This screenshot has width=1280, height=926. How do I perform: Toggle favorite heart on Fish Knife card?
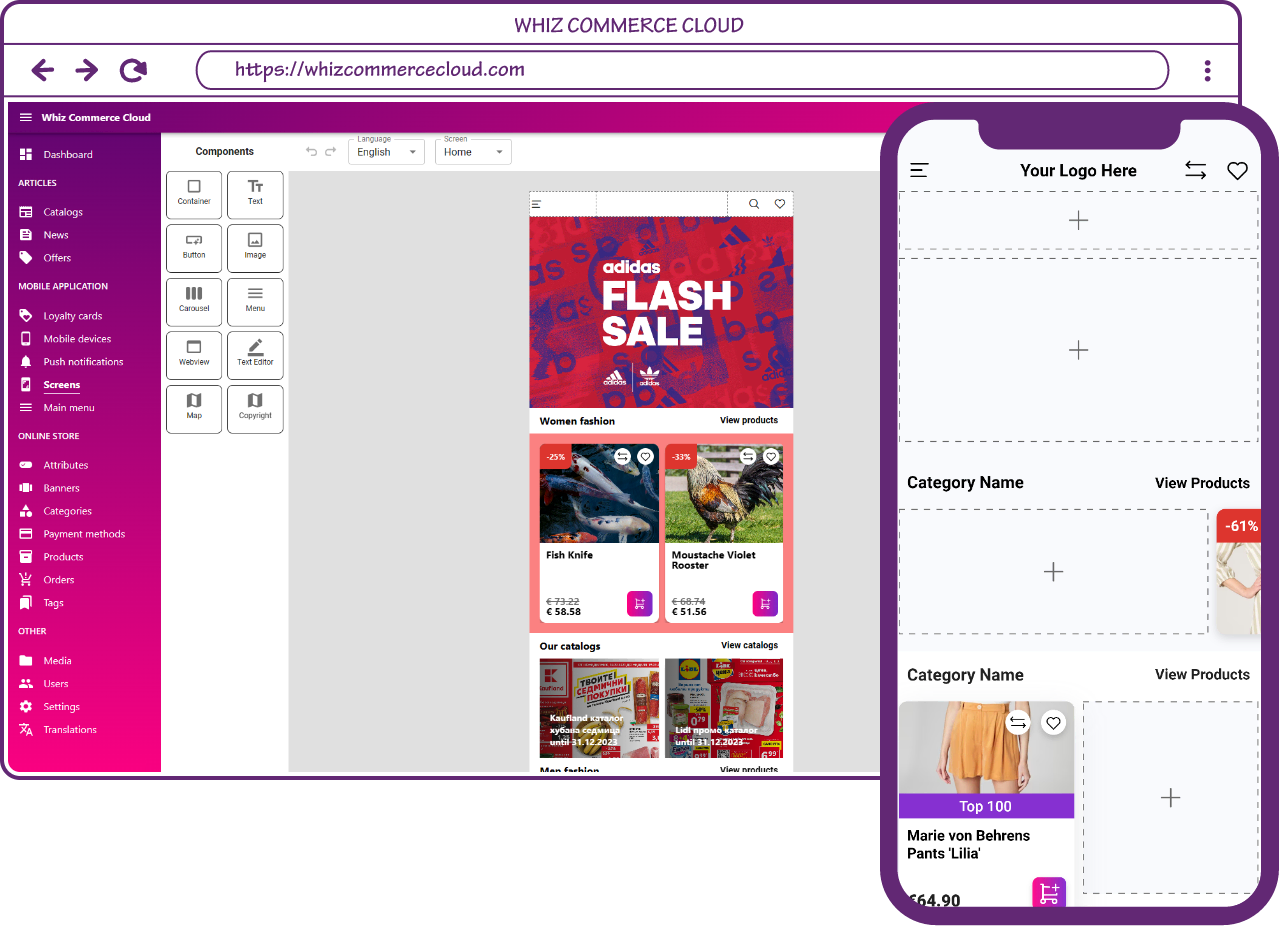pyautogui.click(x=645, y=457)
